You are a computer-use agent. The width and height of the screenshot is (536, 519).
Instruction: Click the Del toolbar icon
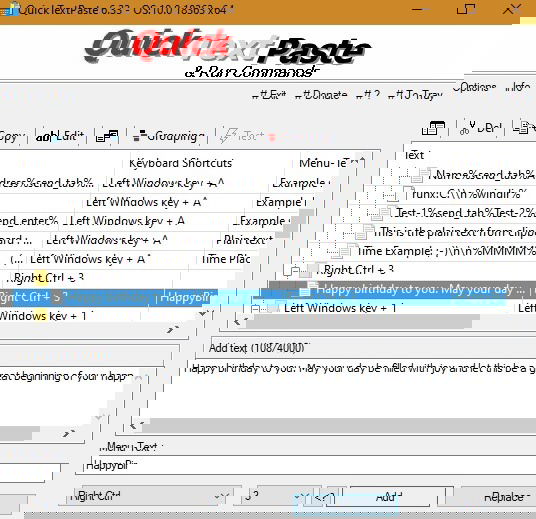click(x=481, y=129)
